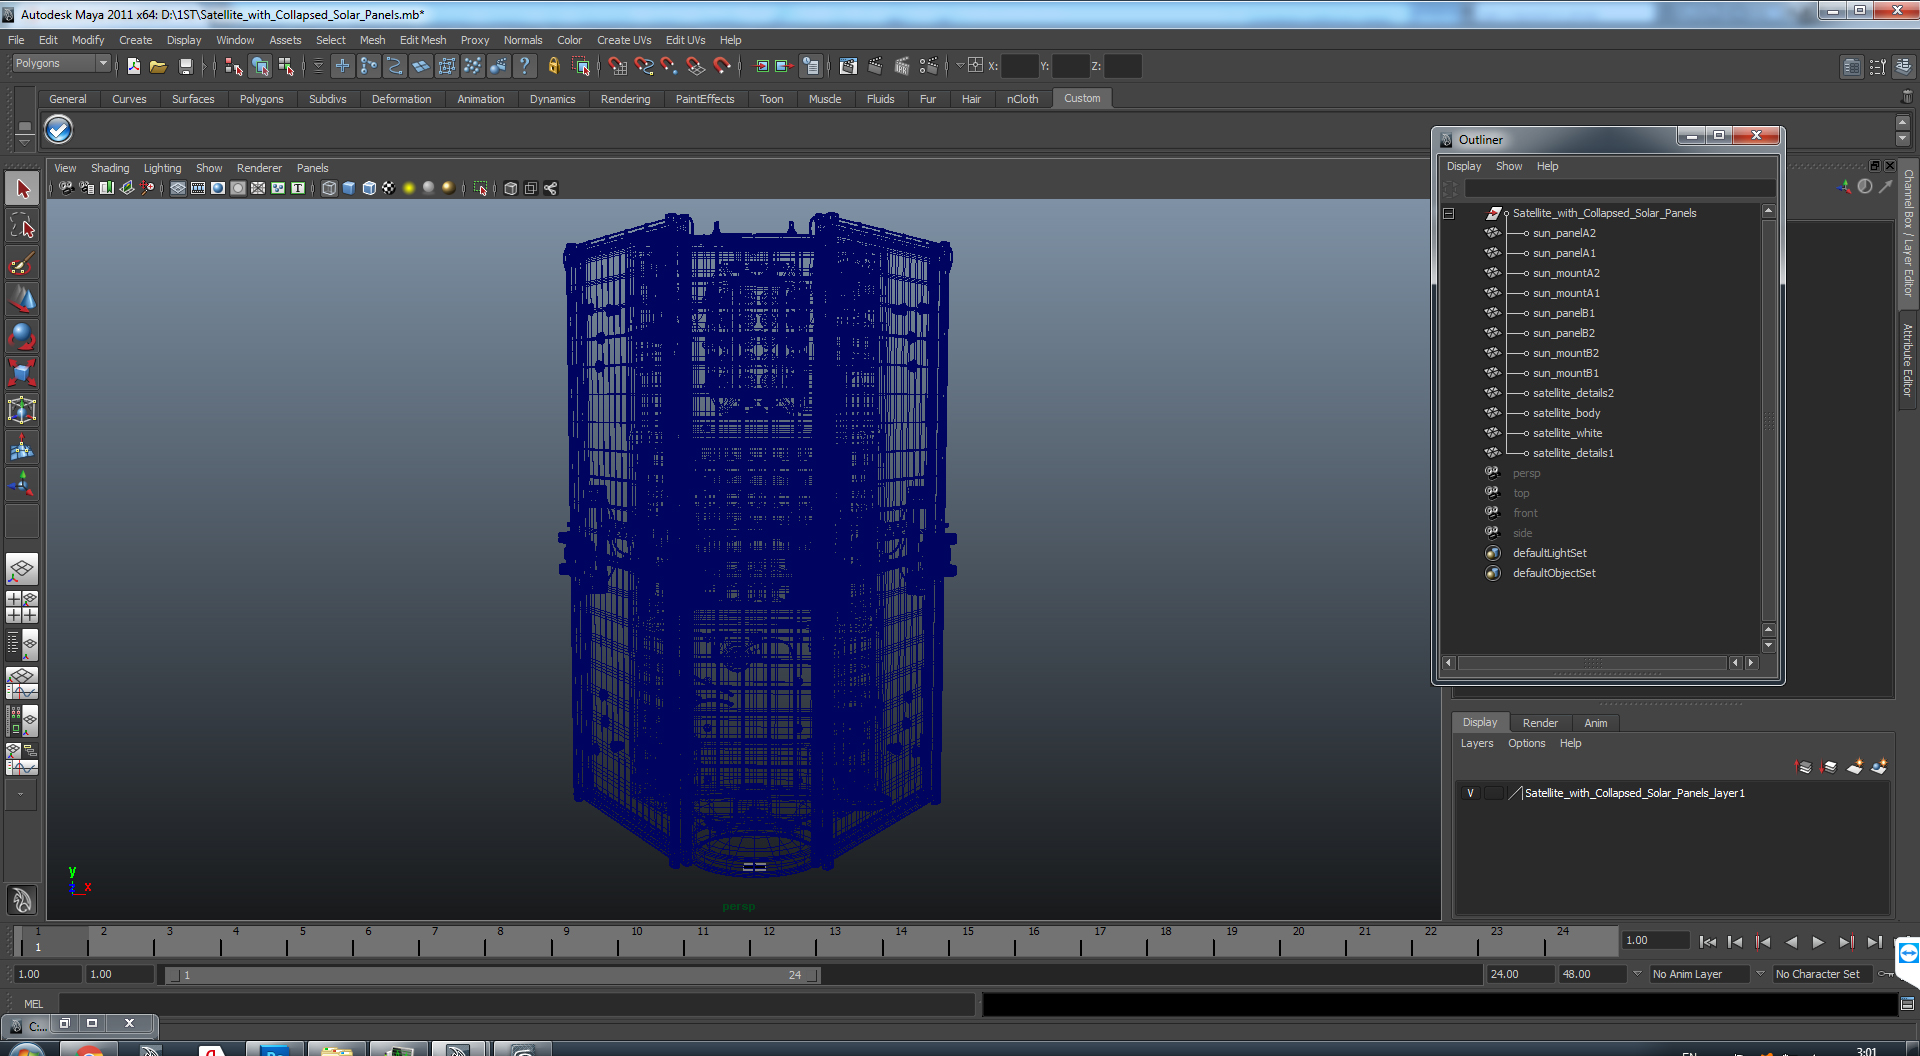The height and width of the screenshot is (1056, 1920).
Task: Create a new empty display layer
Action: (x=1855, y=767)
